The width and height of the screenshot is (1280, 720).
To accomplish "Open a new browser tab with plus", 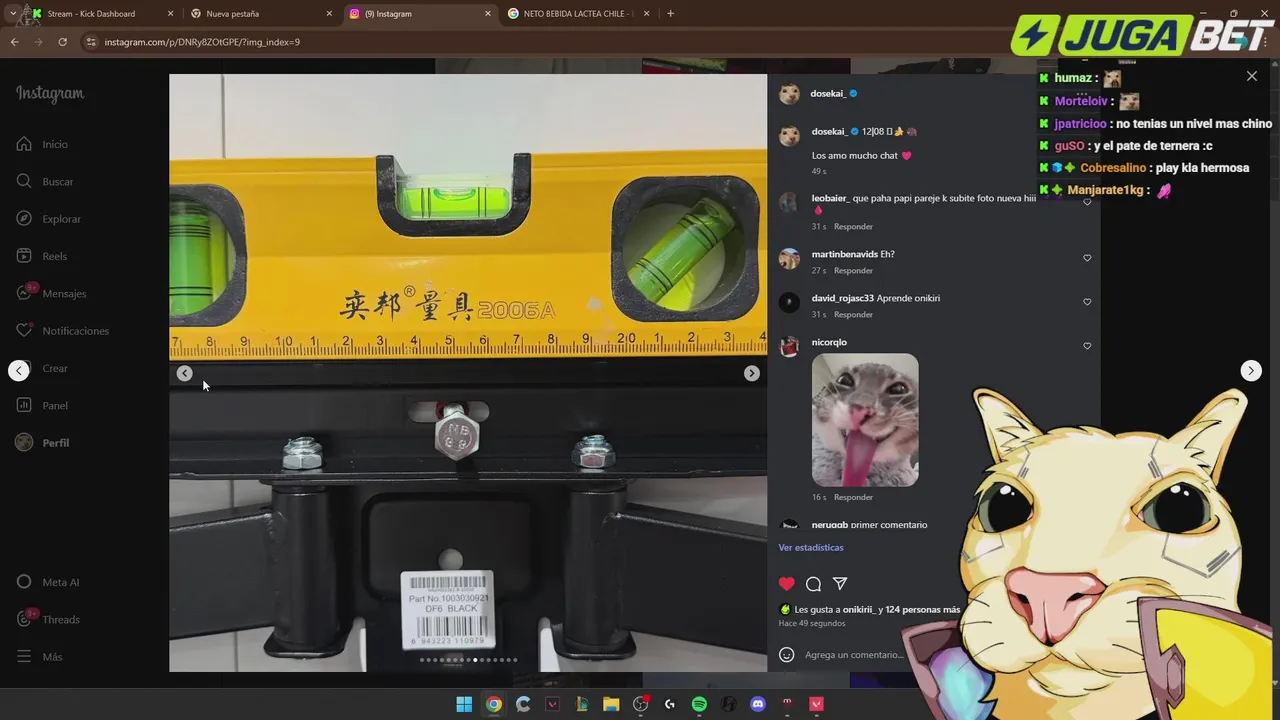I will pos(670,14).
